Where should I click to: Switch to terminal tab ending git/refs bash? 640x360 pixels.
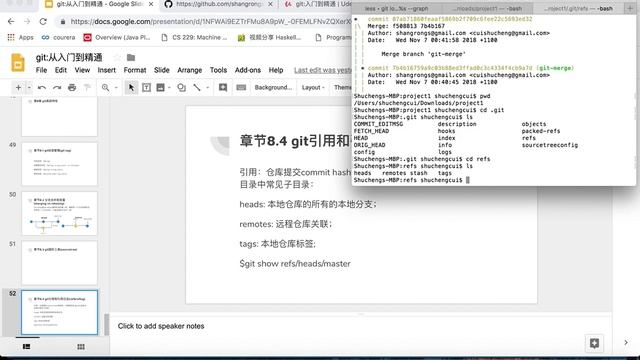[x=578, y=8]
